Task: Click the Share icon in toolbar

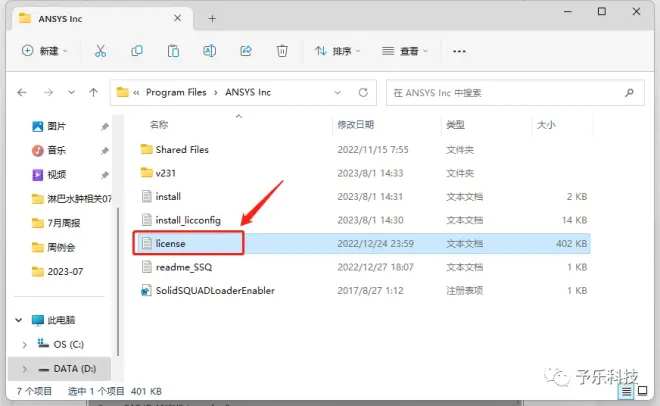Action: 246,51
